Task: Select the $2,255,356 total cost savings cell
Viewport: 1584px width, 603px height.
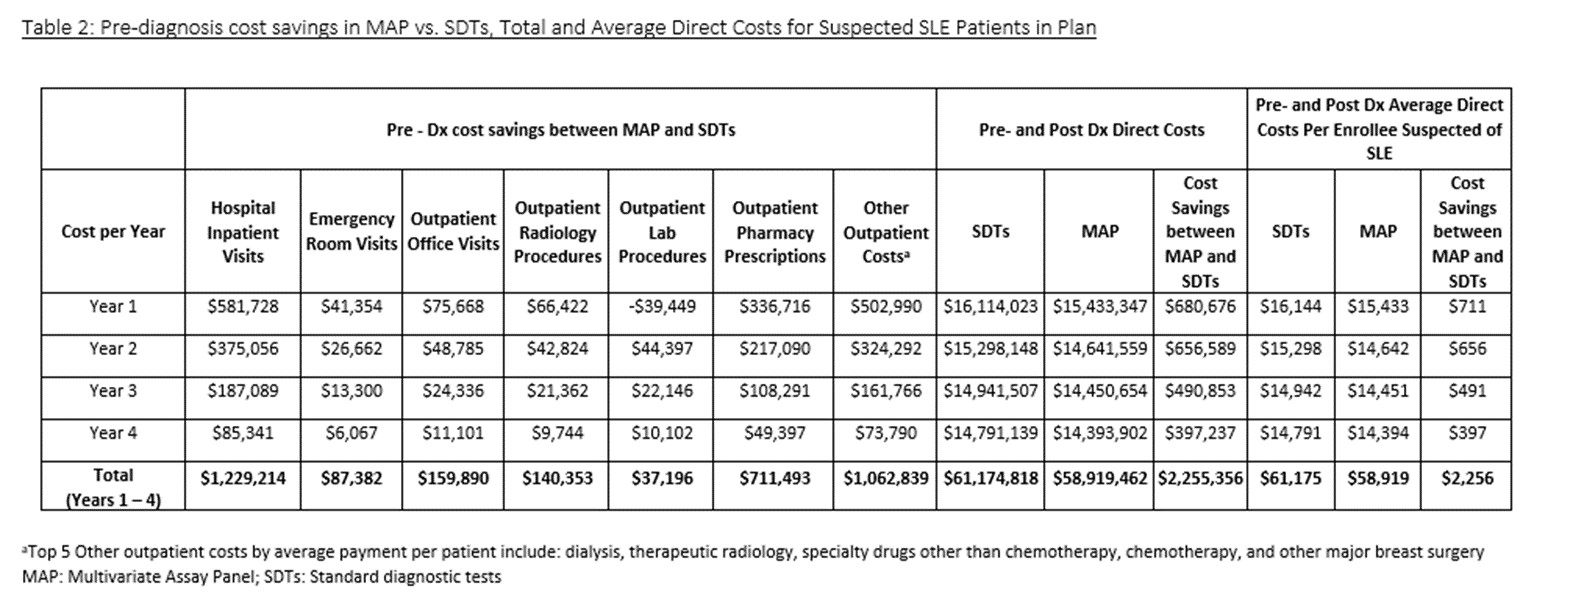Action: pos(1200,478)
